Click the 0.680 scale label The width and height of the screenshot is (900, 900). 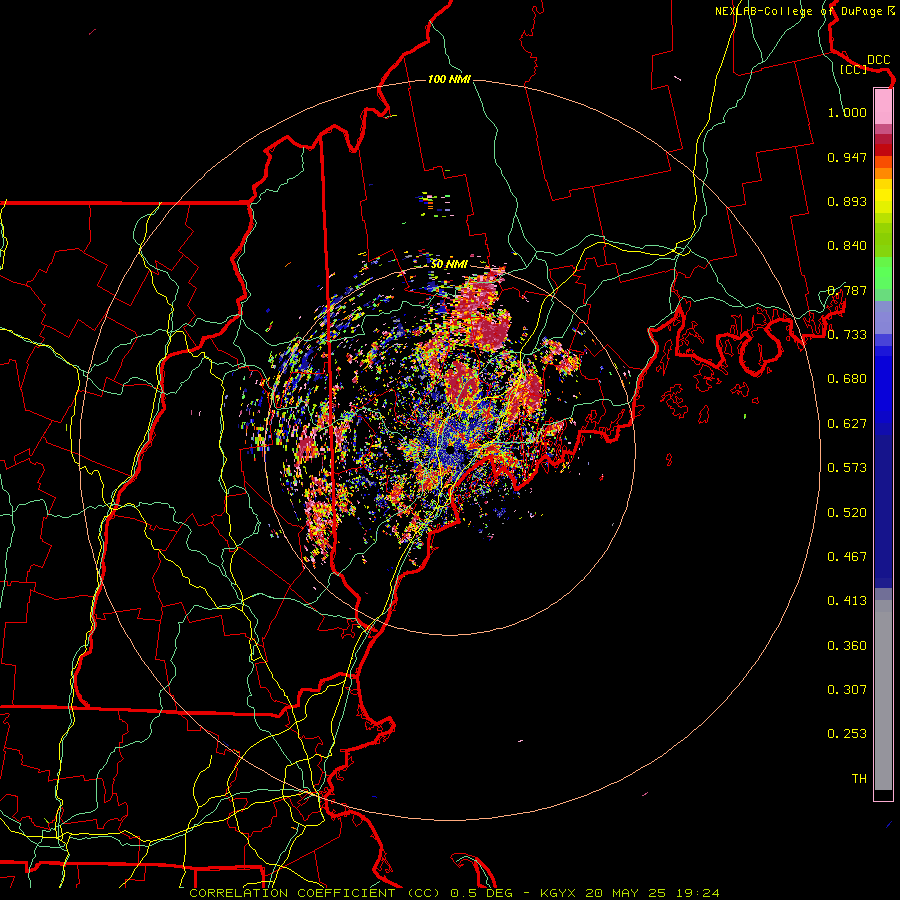[x=847, y=379]
